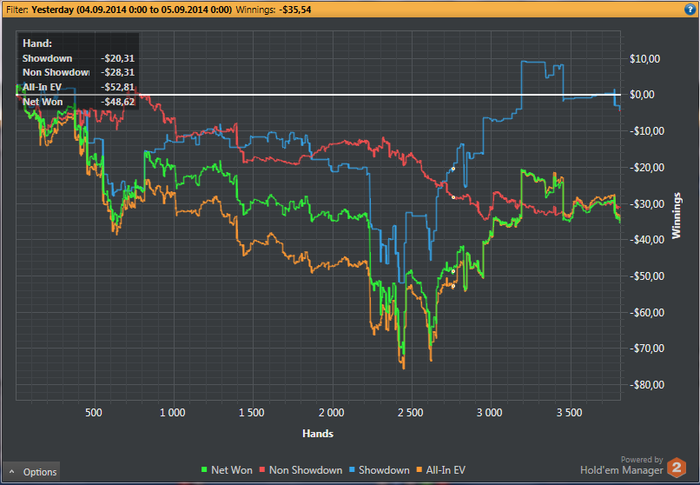Screen dimensions: 700x485
Task: Click the 'Hand:' tooltip heading
Action: click(37, 43)
